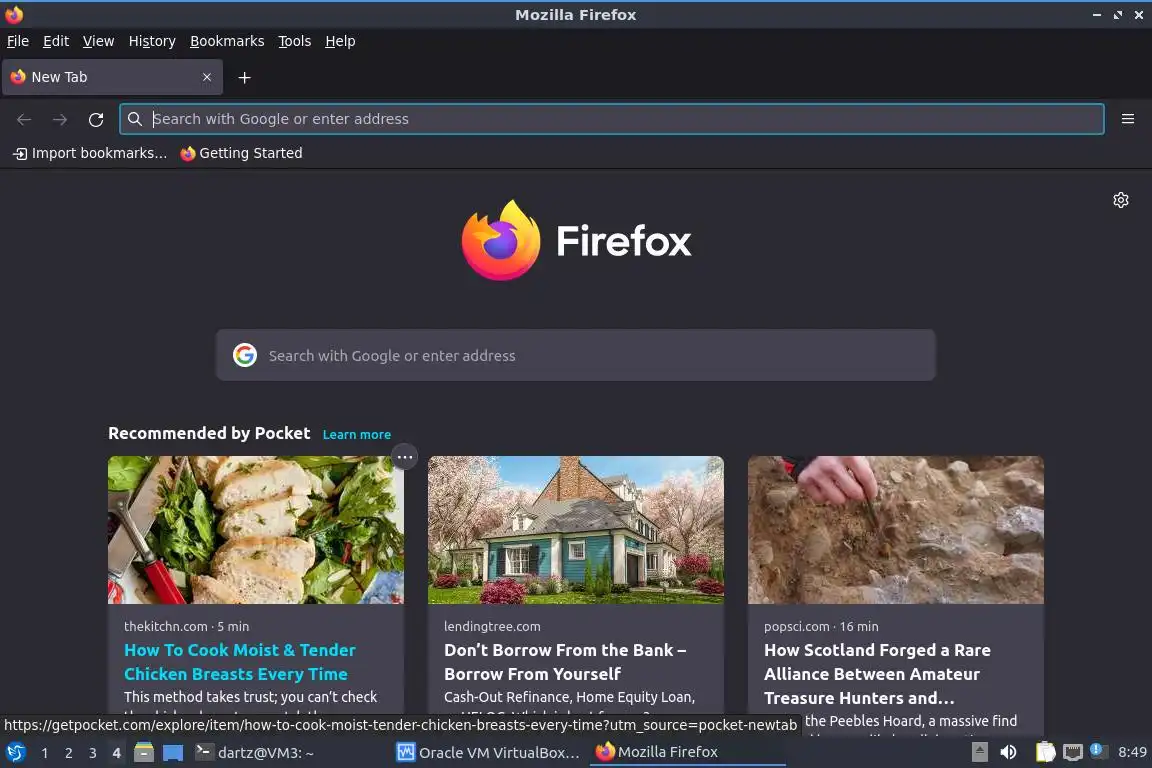
Task: Open the File menu
Action: [18, 41]
